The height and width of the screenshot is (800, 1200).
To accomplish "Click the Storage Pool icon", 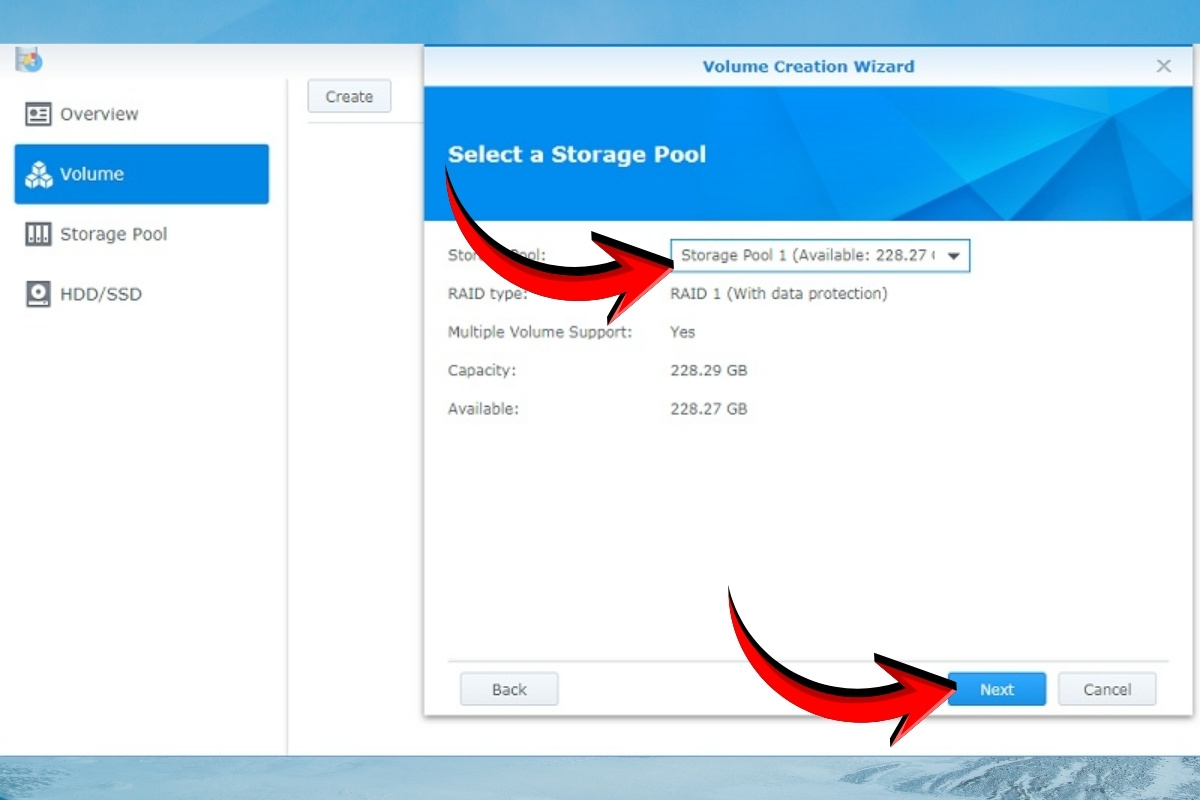I will pyautogui.click(x=38, y=234).
